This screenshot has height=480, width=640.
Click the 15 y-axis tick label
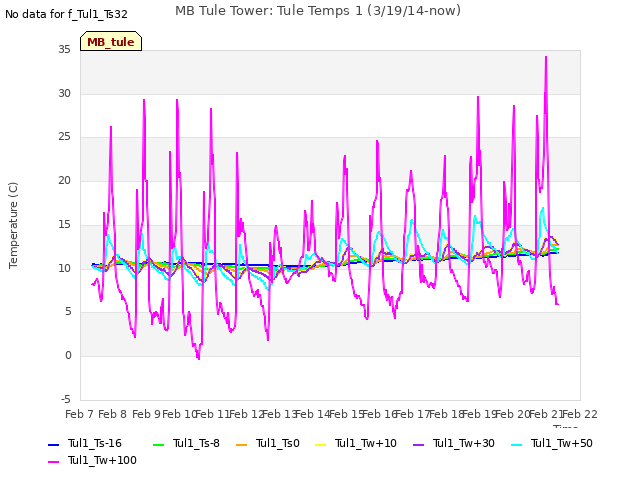click(64, 224)
